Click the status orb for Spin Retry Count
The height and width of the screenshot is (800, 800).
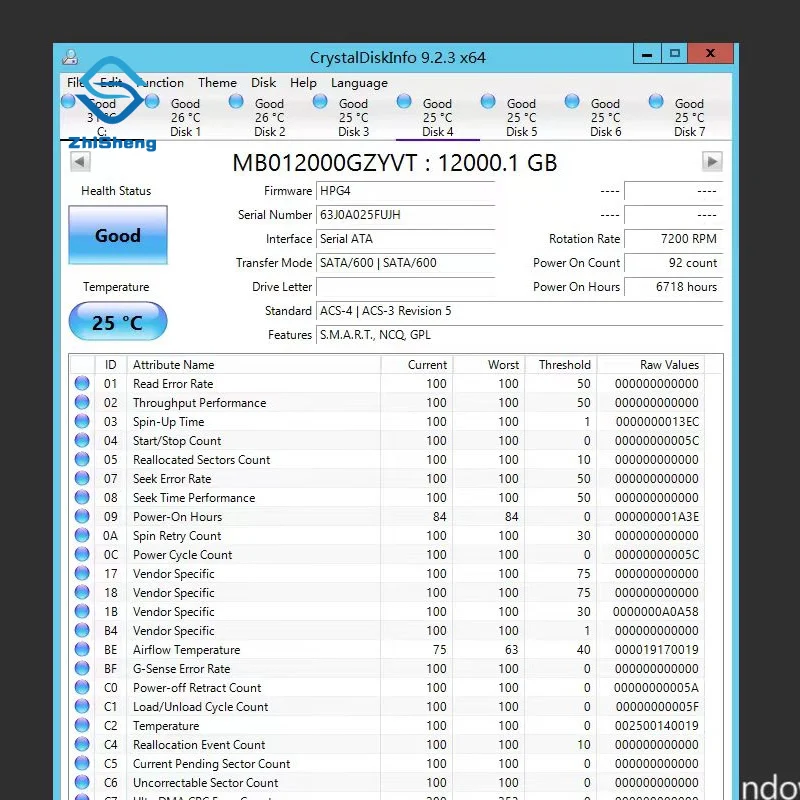(82, 535)
